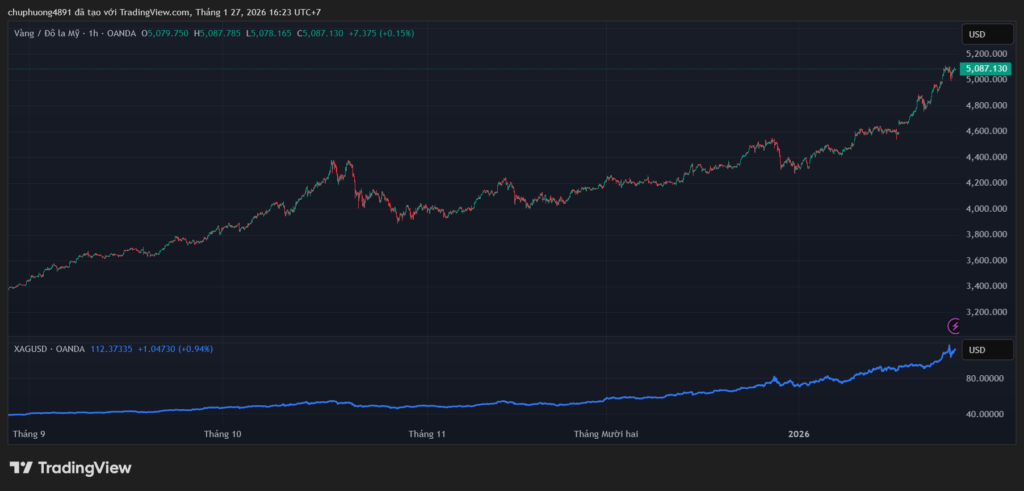Click the chuphuong4891 author header text
The image size is (1024, 491).
pyautogui.click(x=40, y=11)
